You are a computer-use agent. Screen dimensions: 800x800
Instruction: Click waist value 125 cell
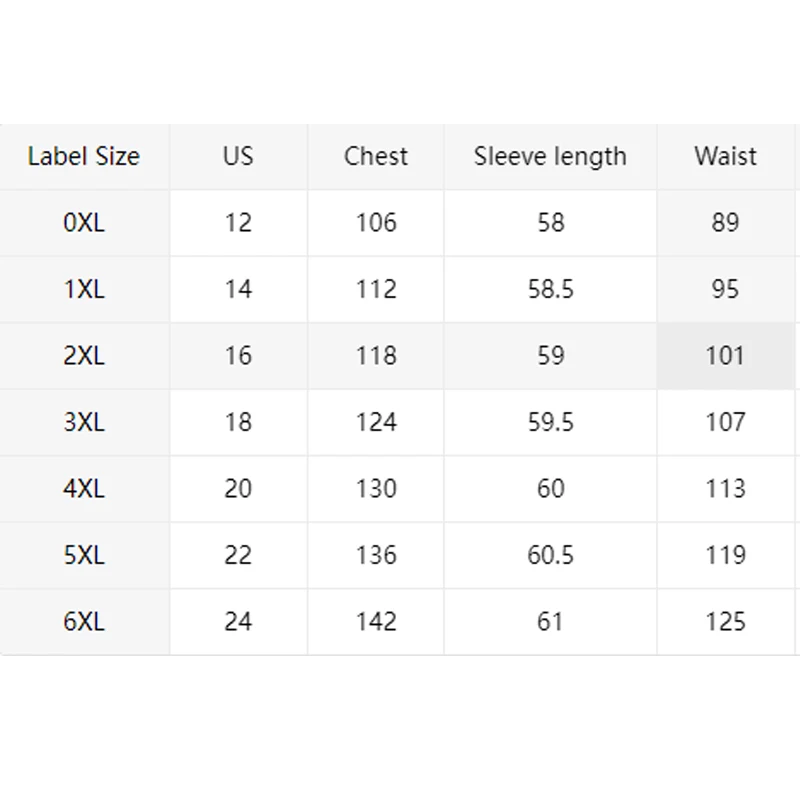click(725, 621)
